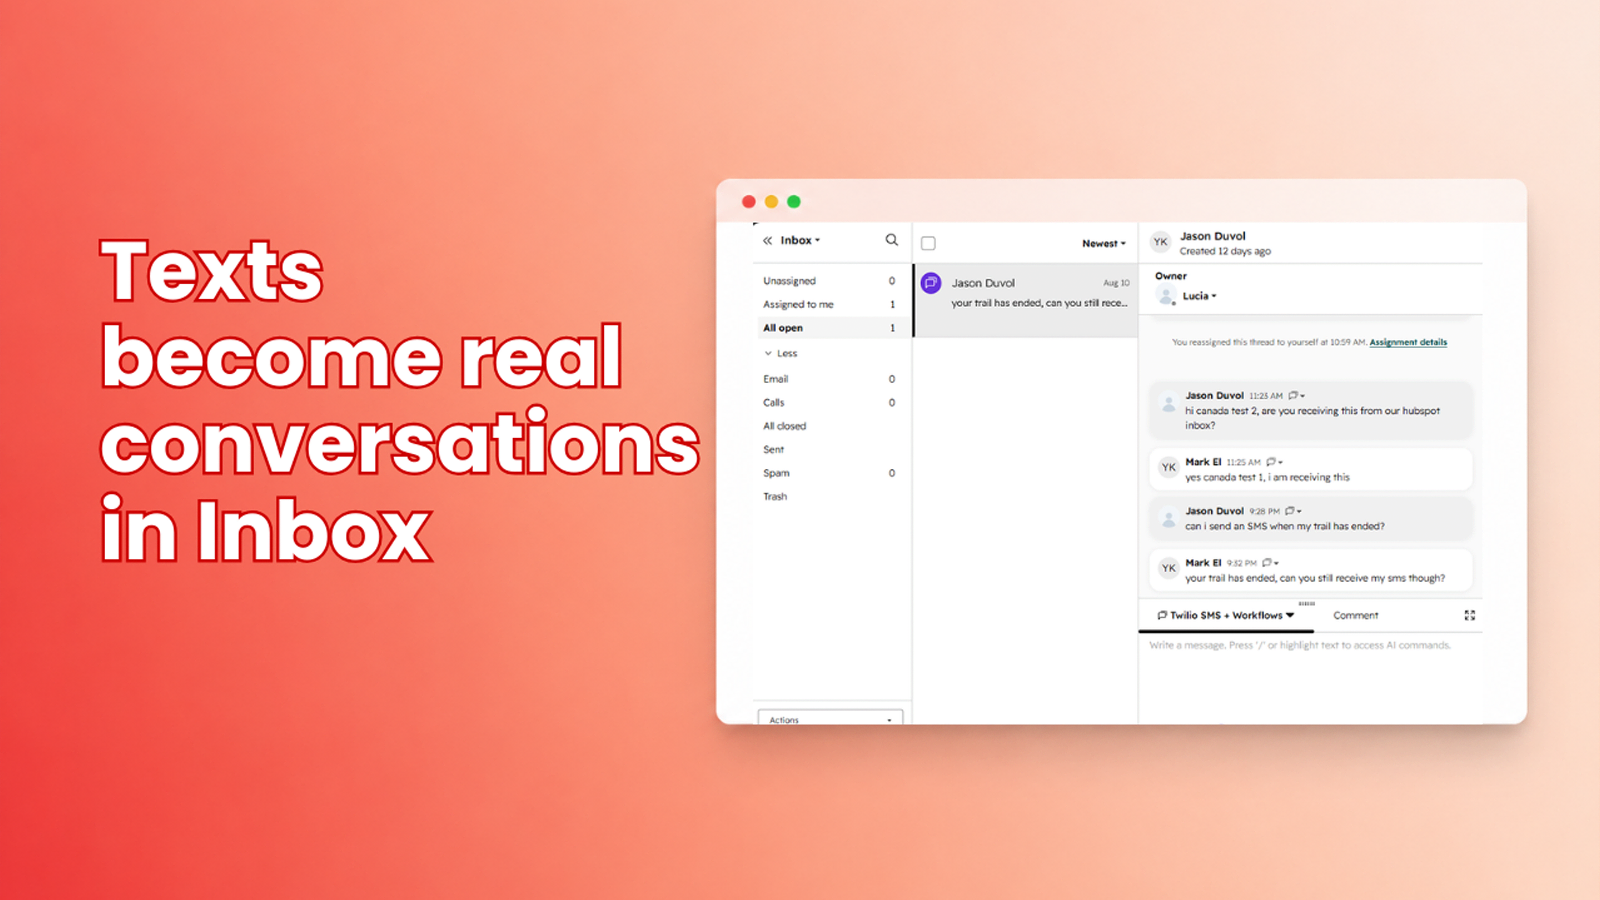The image size is (1600, 900).
Task: Tick the select-all conversations checkbox
Action: coord(928,243)
